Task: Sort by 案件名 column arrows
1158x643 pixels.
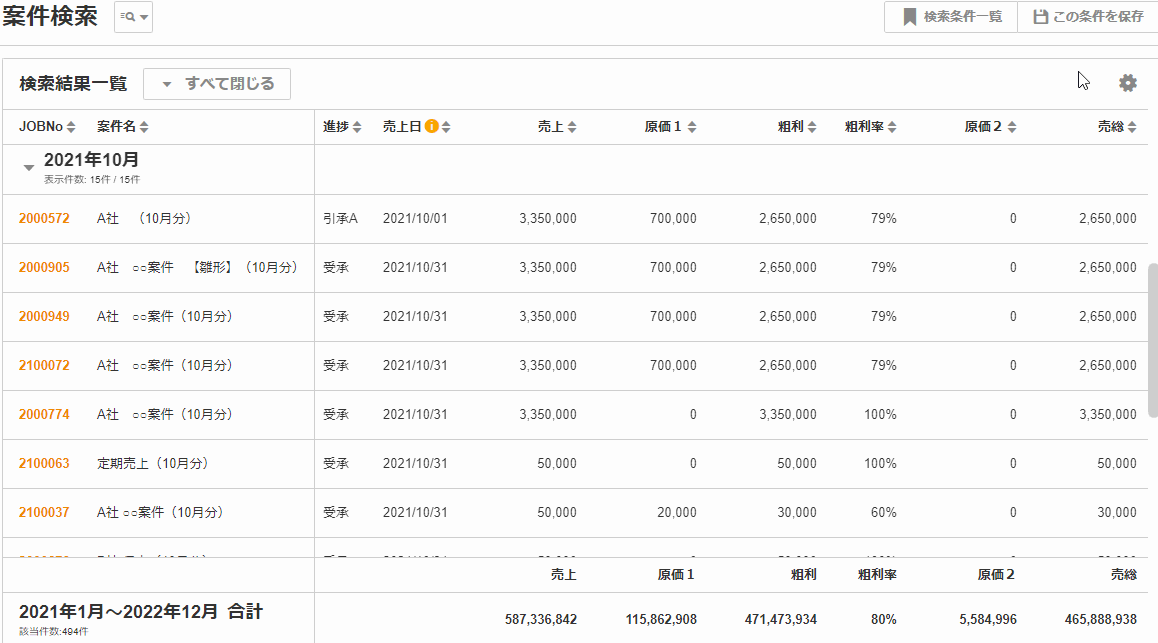Action: (144, 127)
